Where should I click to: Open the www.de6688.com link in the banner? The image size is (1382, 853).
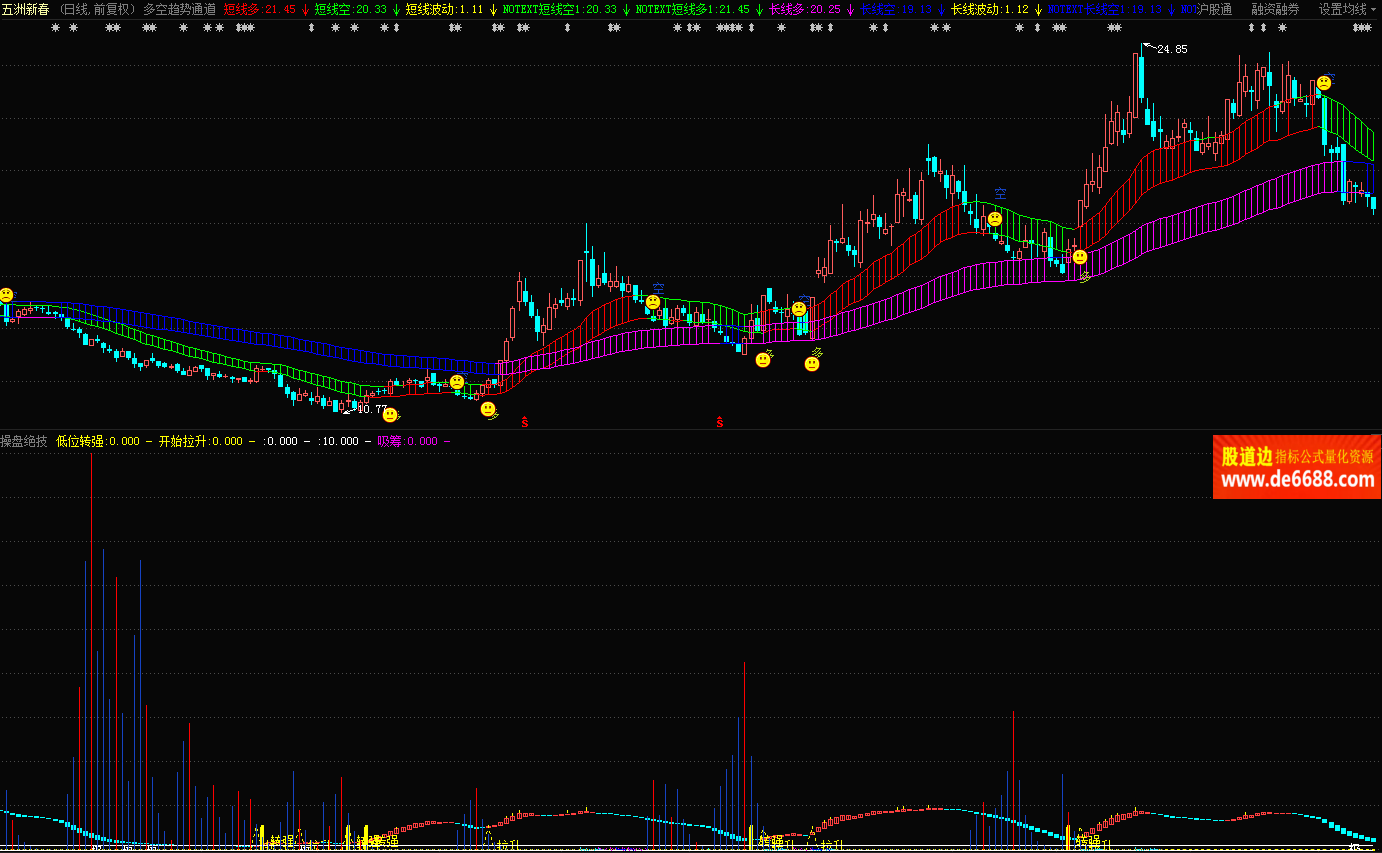click(1297, 480)
